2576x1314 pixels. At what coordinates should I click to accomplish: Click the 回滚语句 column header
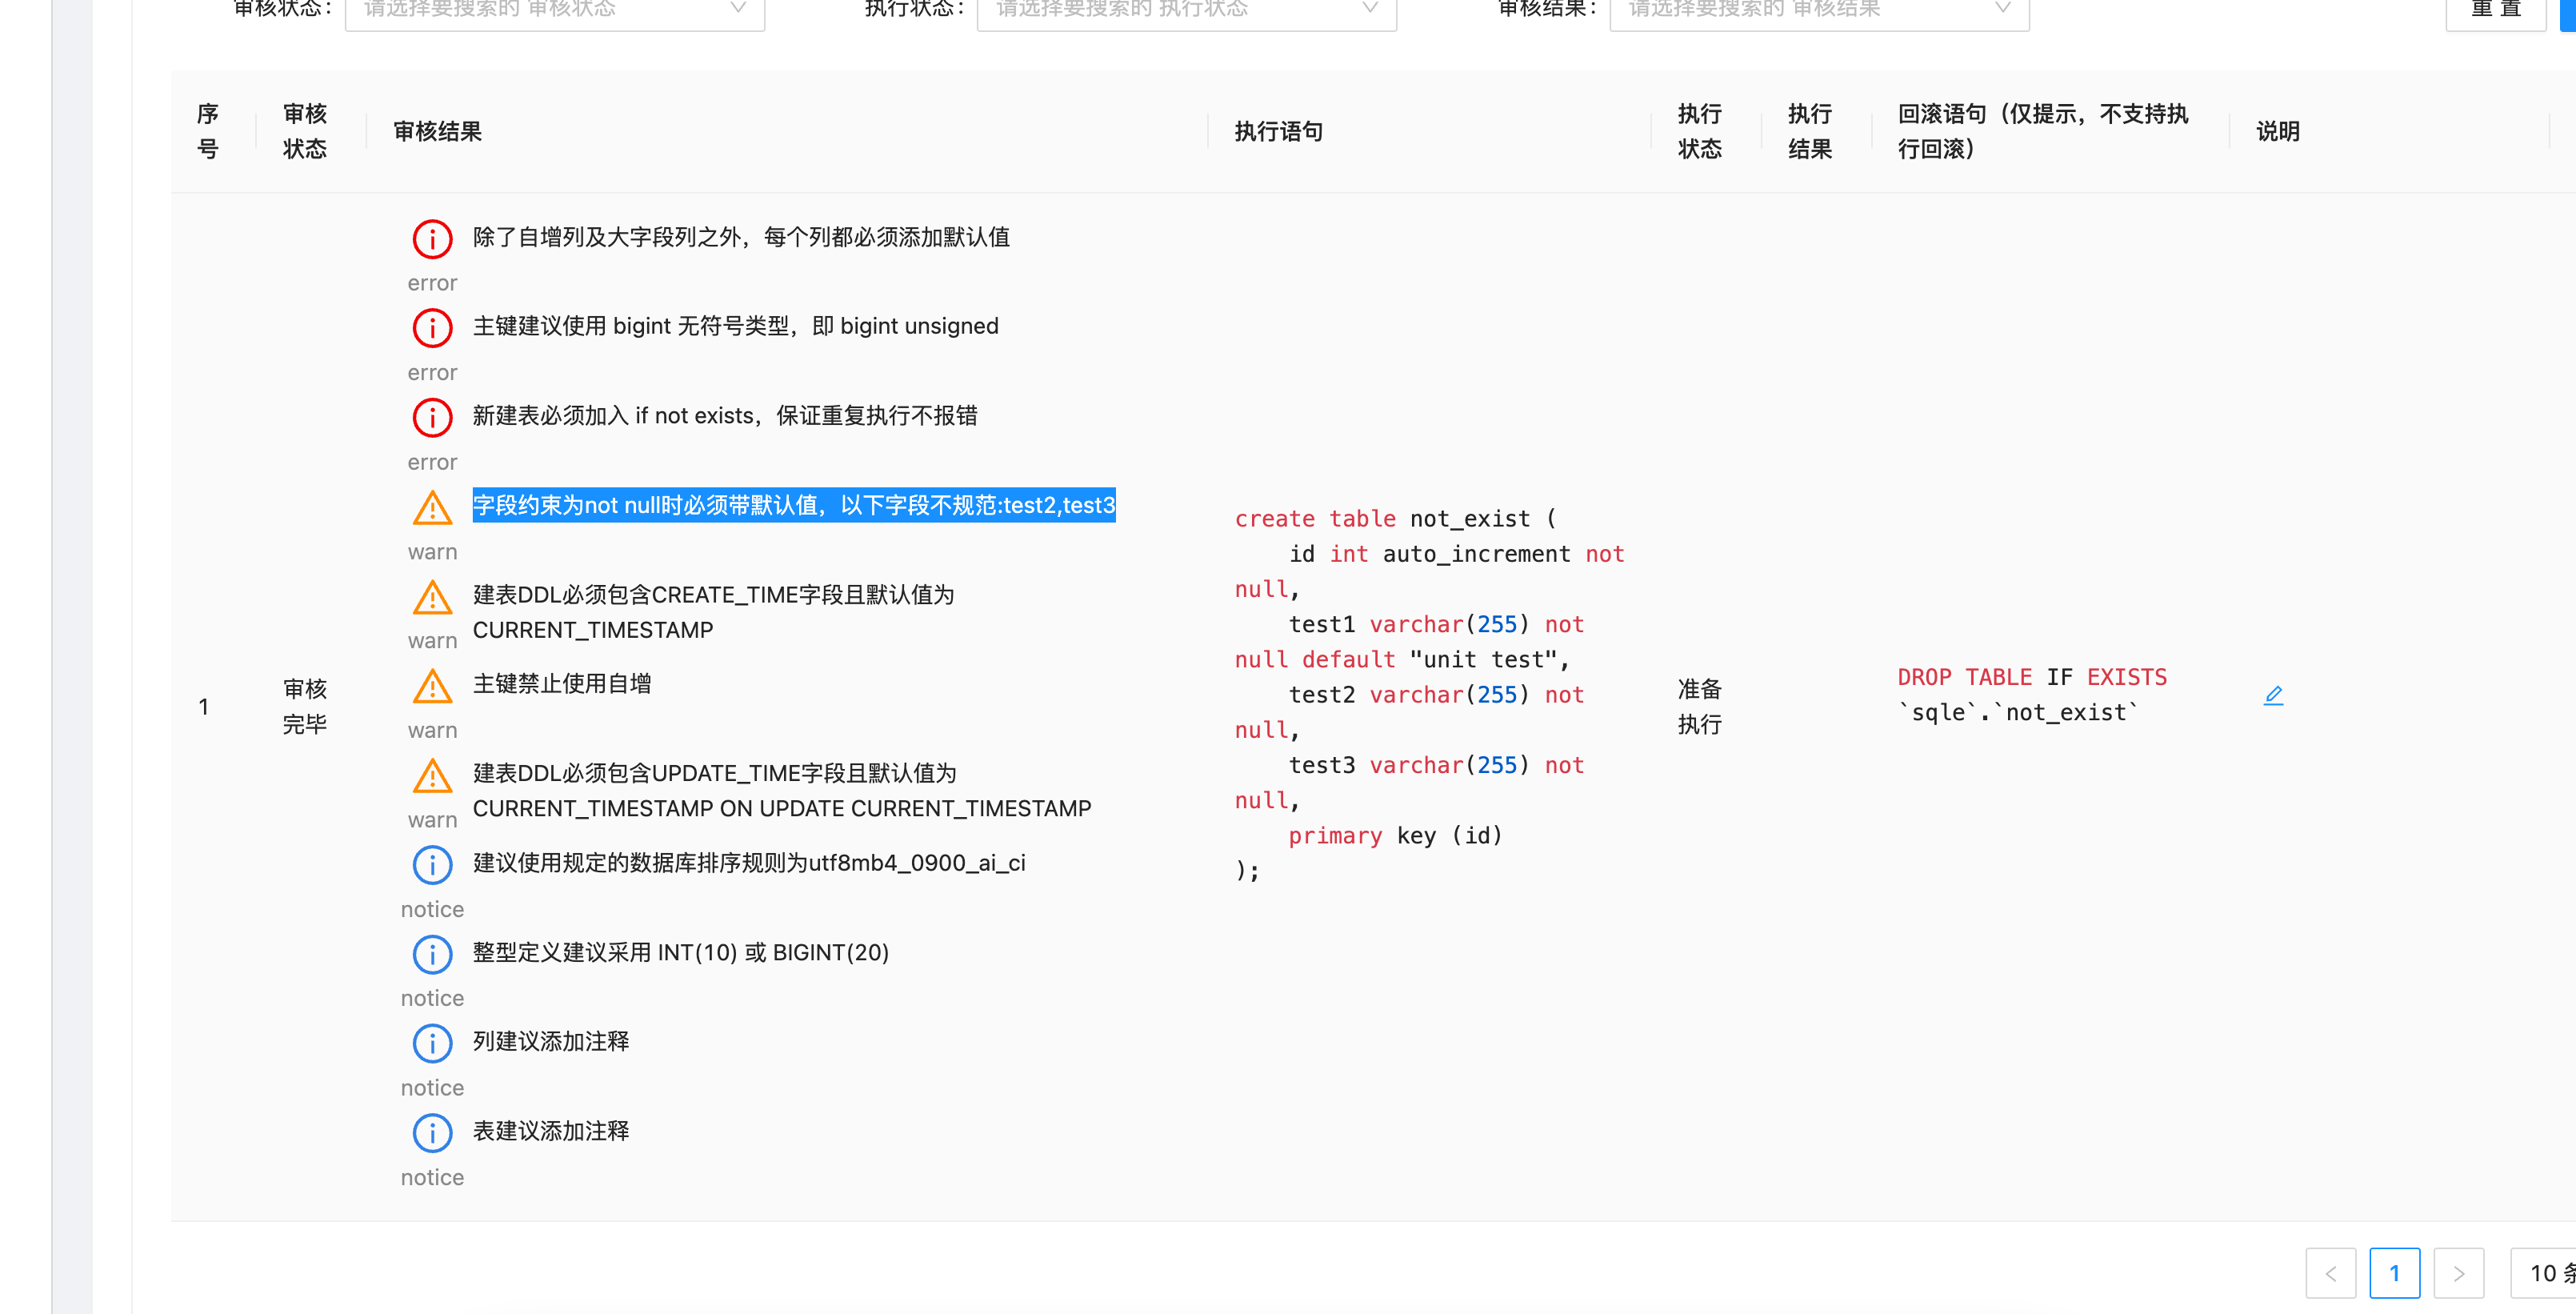(x=2043, y=131)
